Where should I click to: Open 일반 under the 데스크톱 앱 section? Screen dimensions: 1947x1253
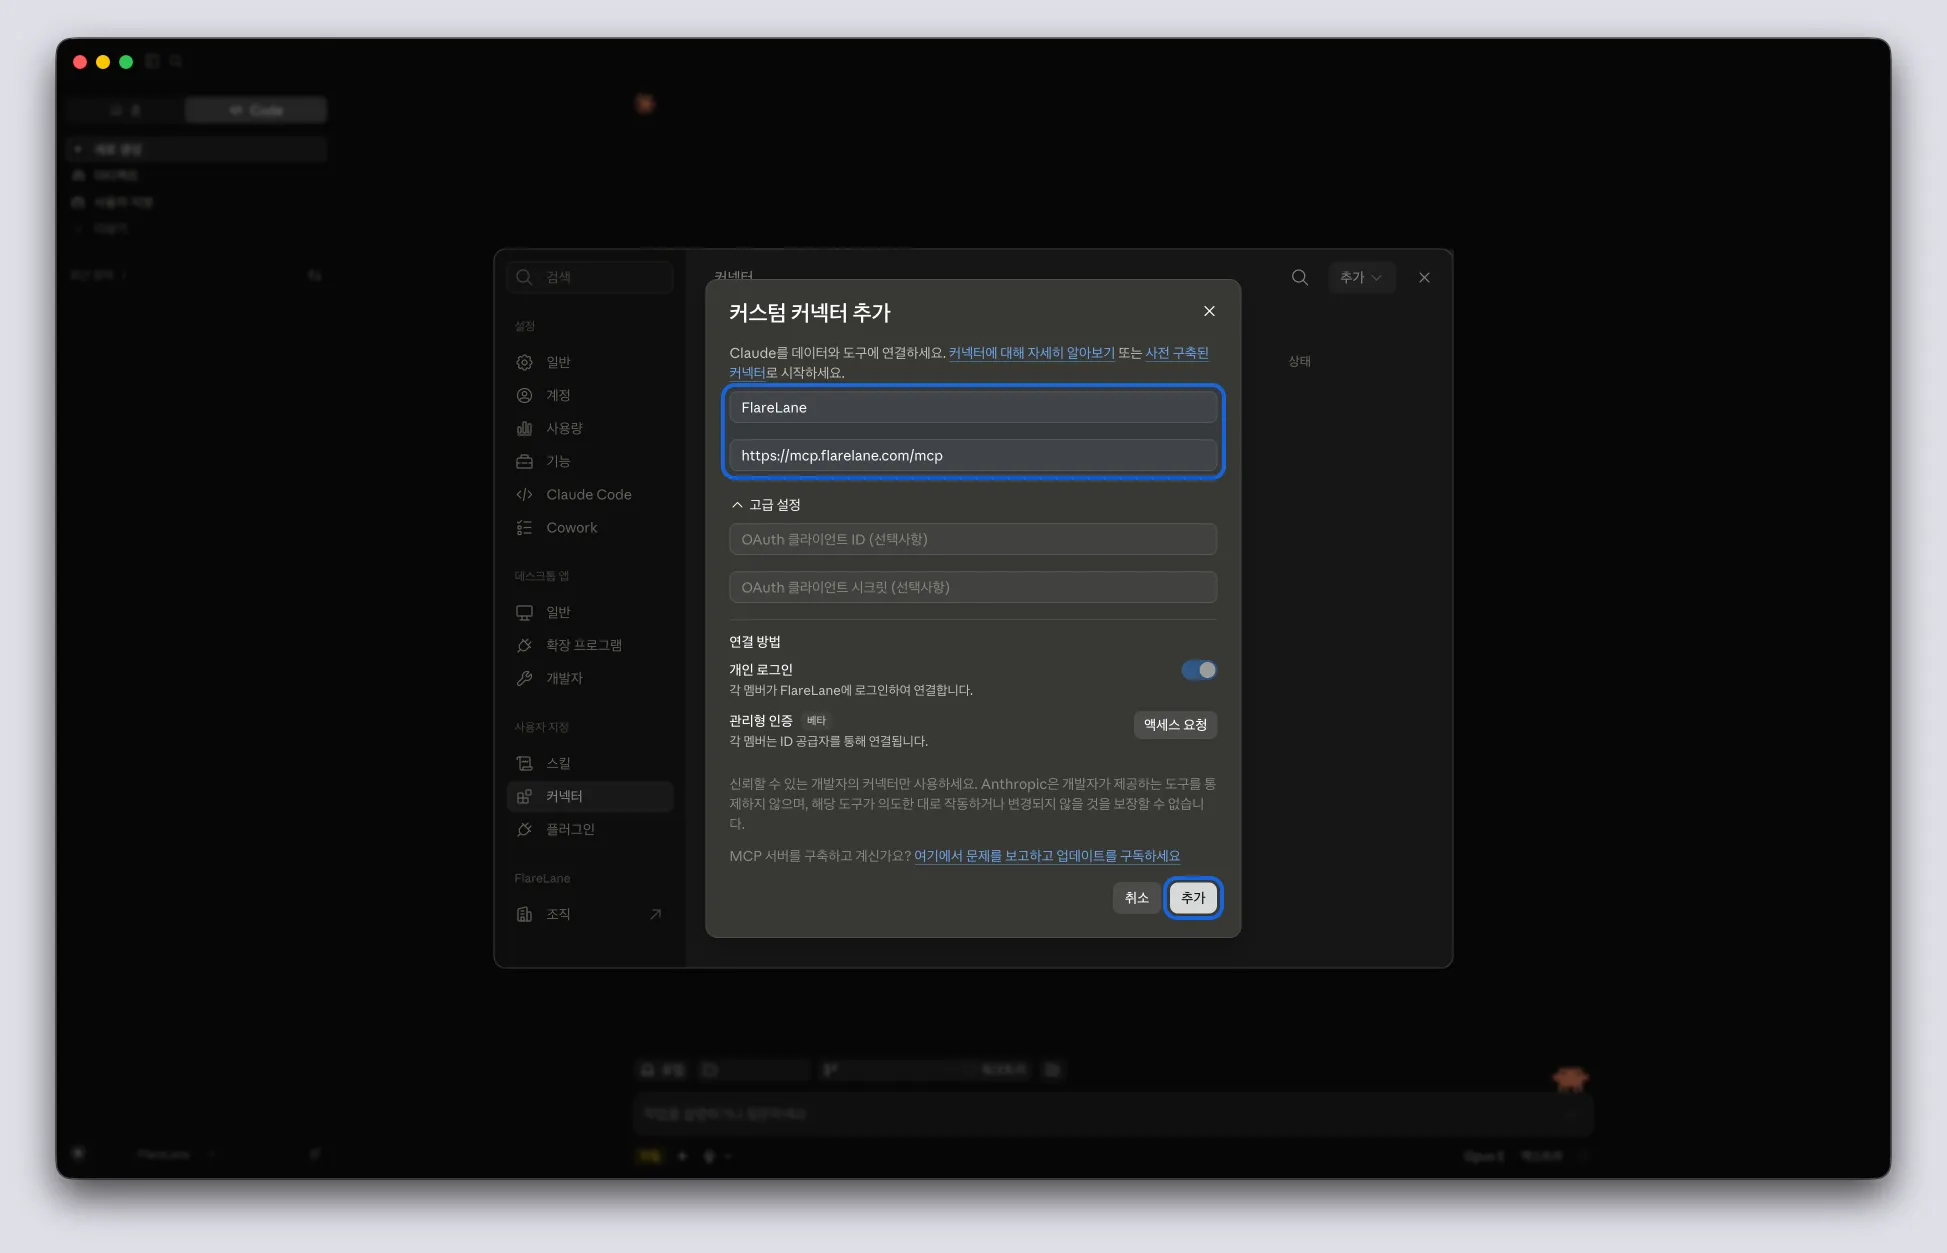(590, 612)
